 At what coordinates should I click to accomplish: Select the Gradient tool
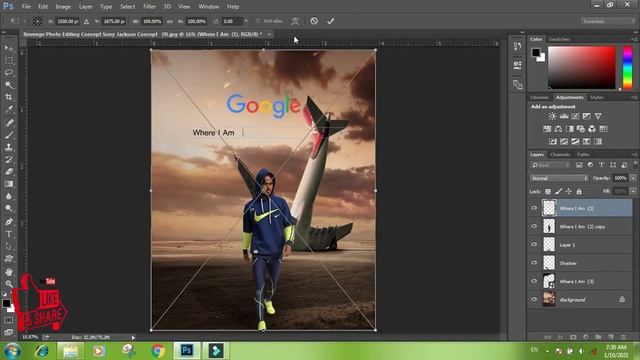(9, 184)
